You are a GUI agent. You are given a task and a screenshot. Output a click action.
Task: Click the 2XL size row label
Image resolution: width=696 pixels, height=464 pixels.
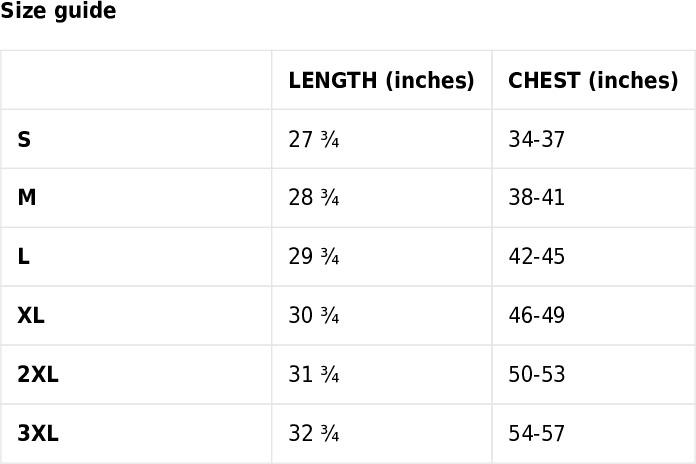(x=38, y=374)
